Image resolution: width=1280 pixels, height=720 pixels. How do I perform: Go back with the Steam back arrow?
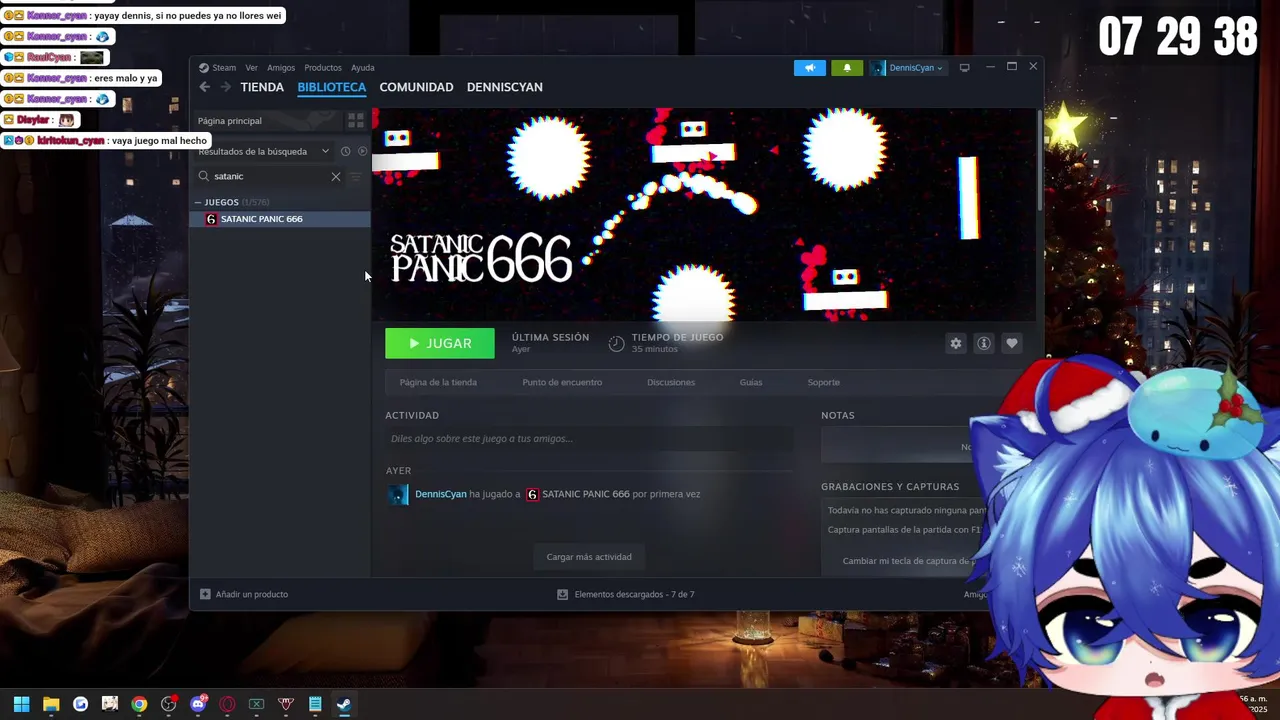point(205,87)
